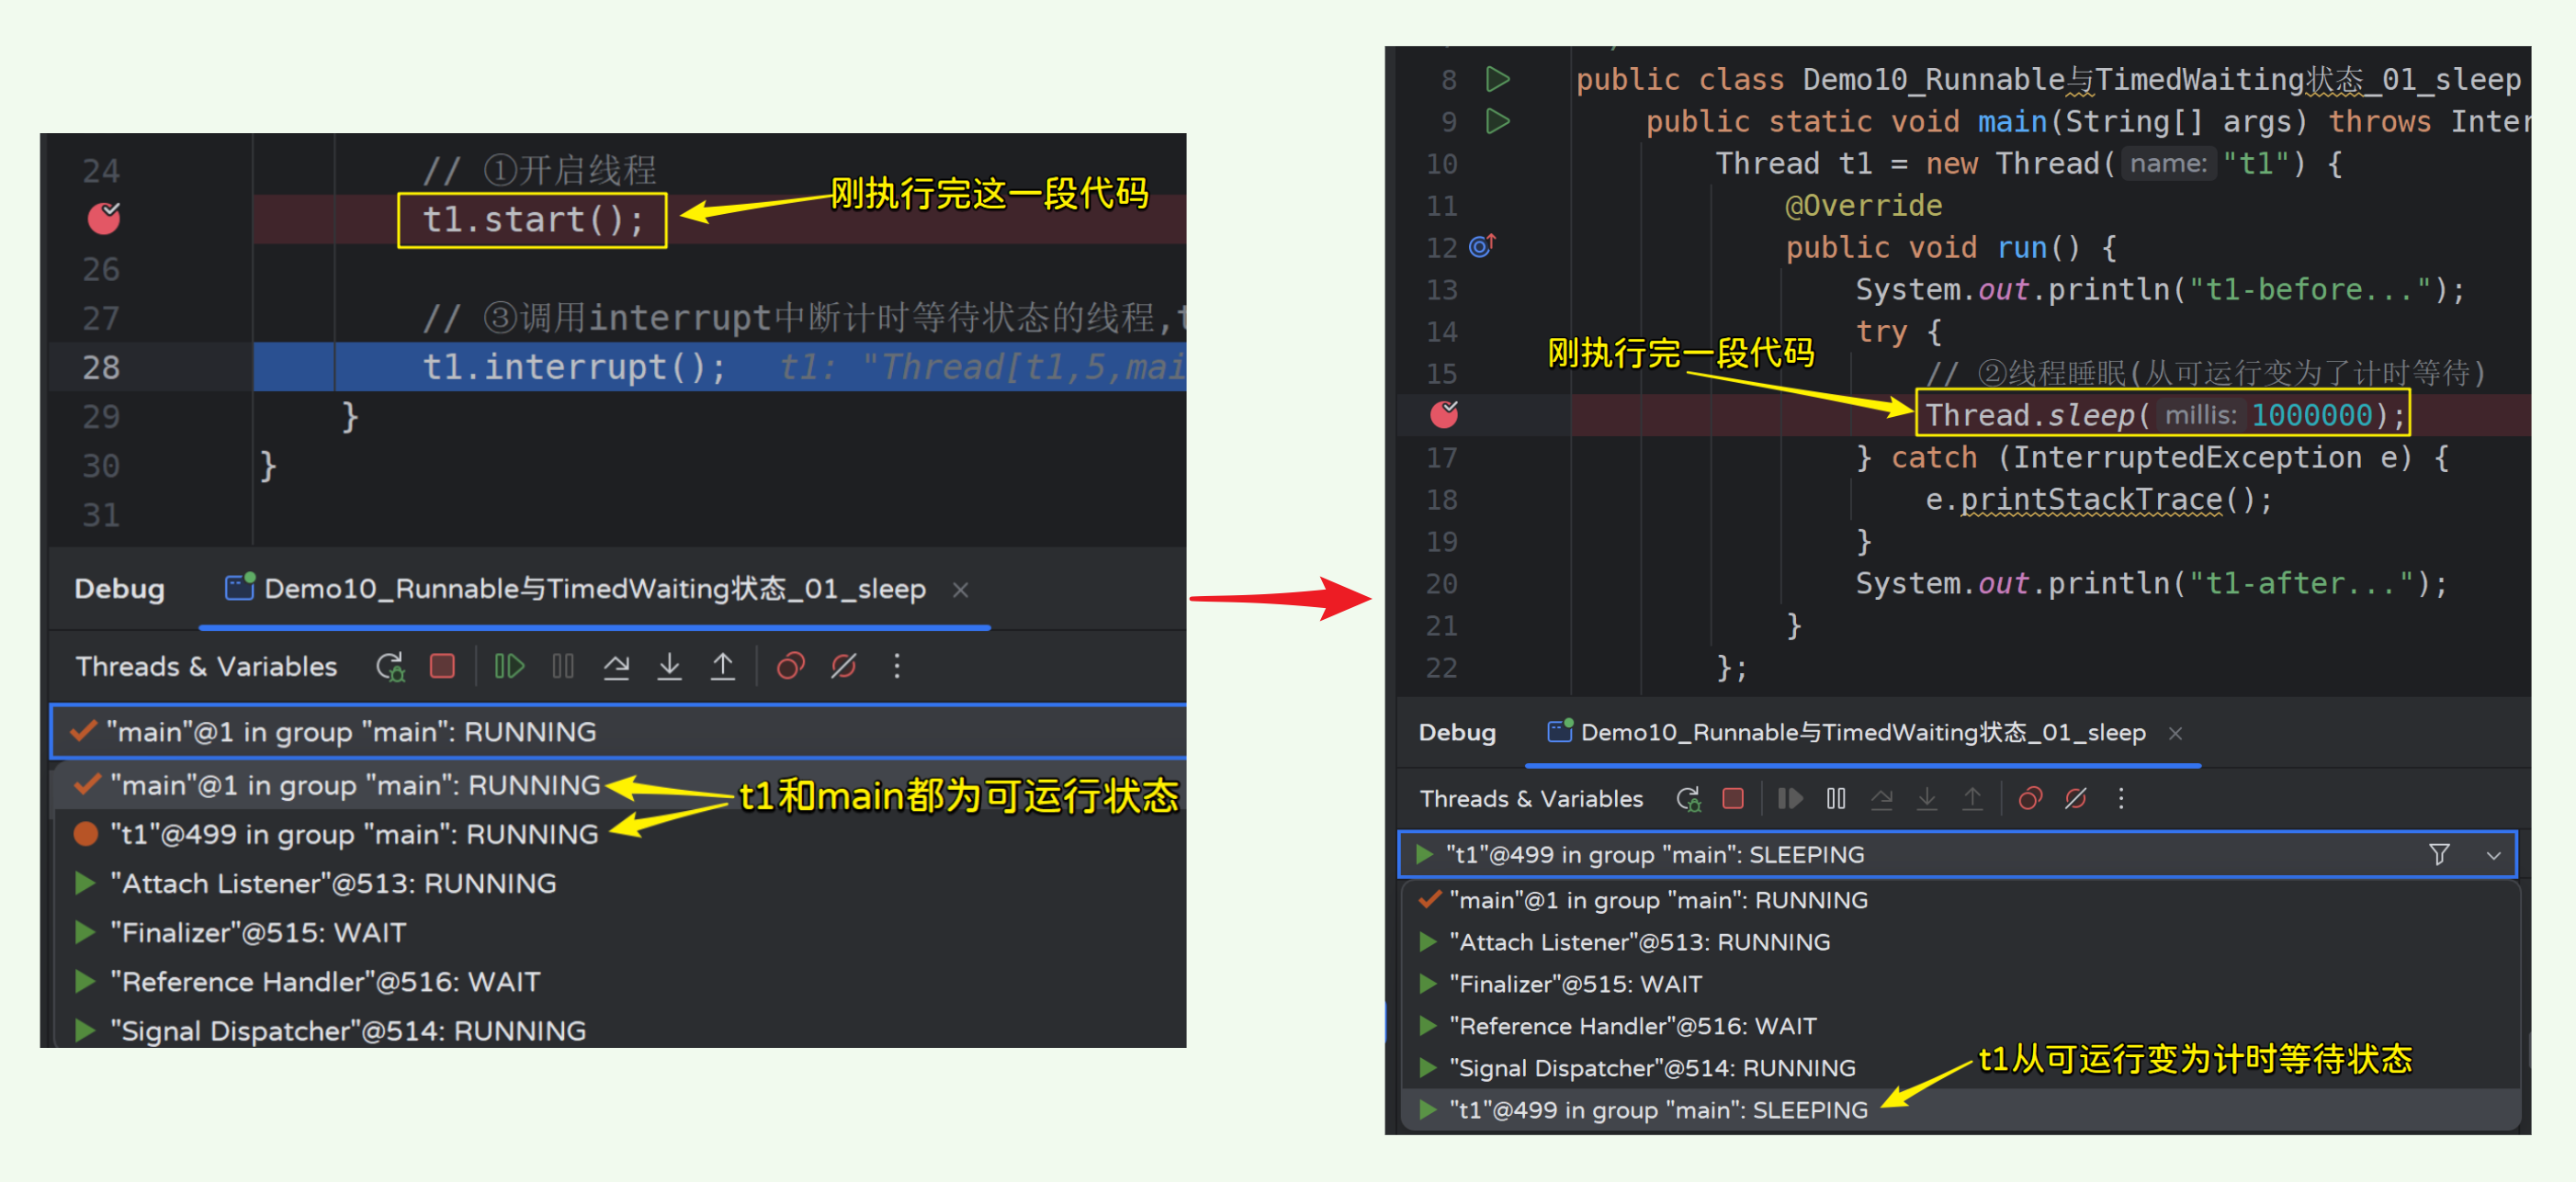Expand thread dropdown chevron in right panel
Image resolution: width=2576 pixels, height=1182 pixels.
(x=2493, y=855)
